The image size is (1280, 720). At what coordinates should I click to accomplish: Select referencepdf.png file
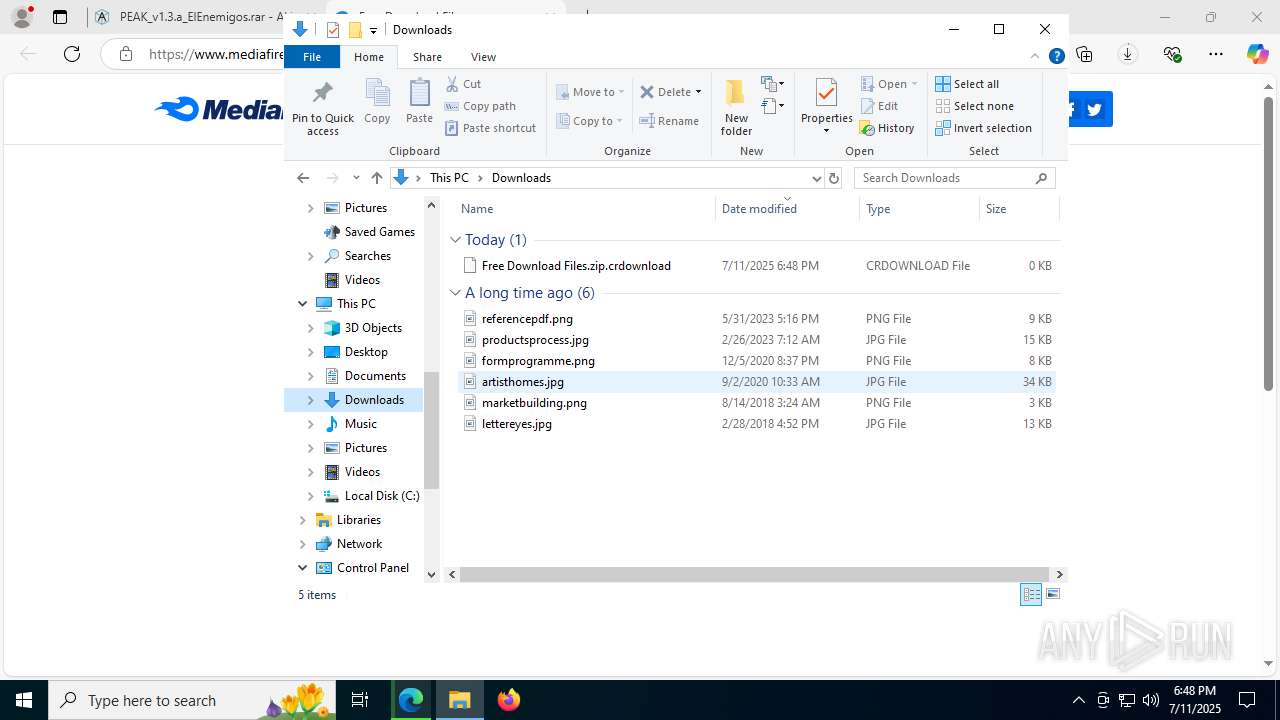[757, 319]
